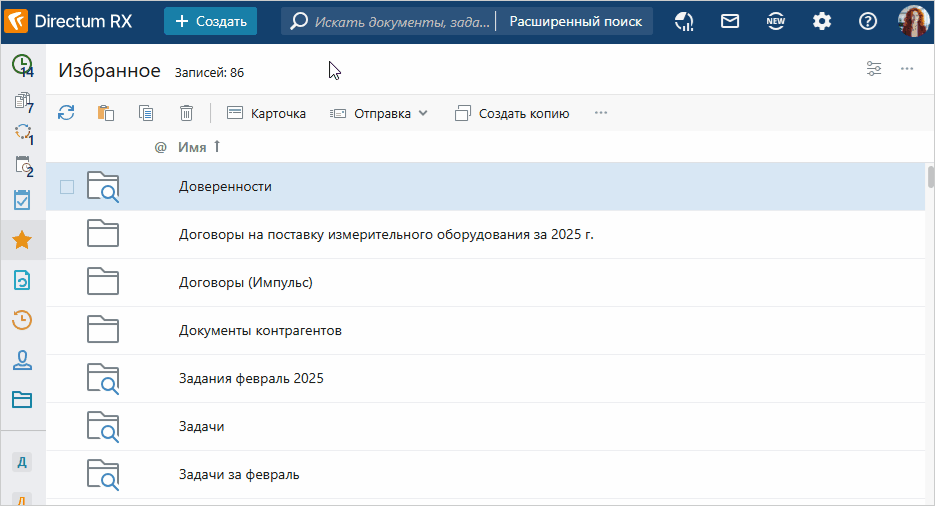Screen dimensions: 935x506
Task: Click the trash delete icon
Action: [x=186, y=113]
